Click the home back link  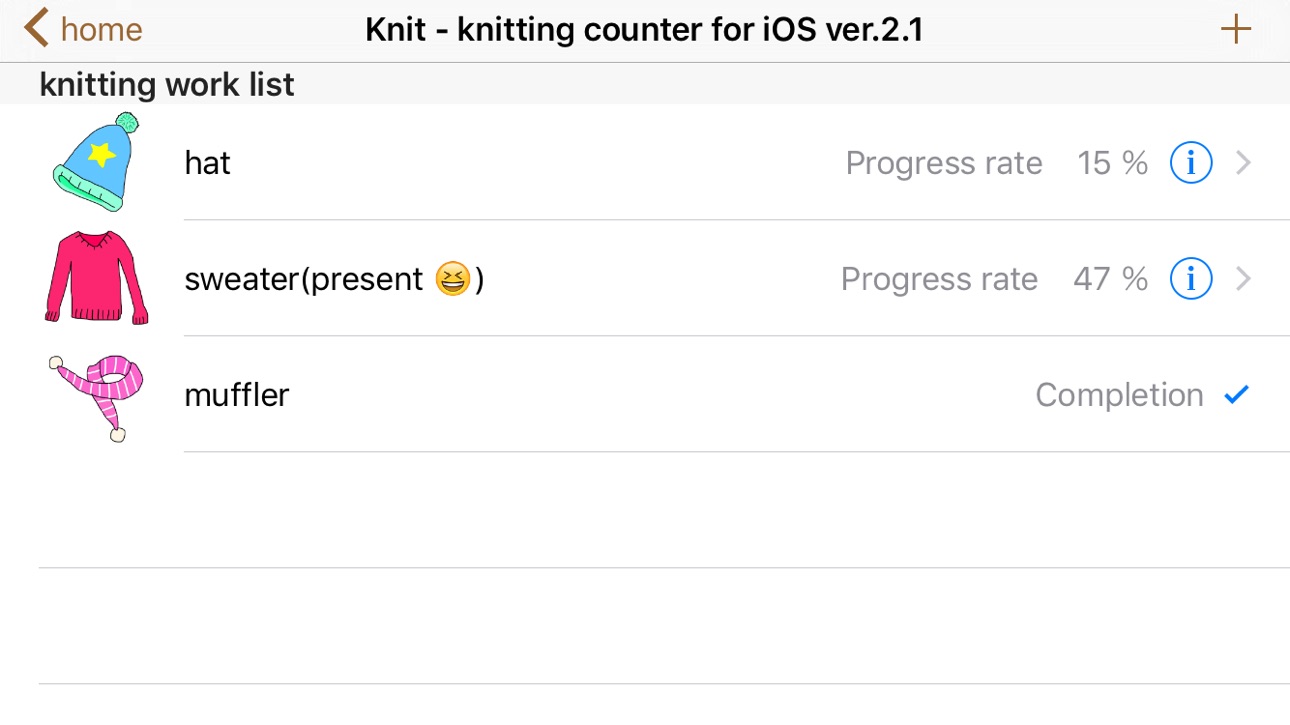[83, 29]
